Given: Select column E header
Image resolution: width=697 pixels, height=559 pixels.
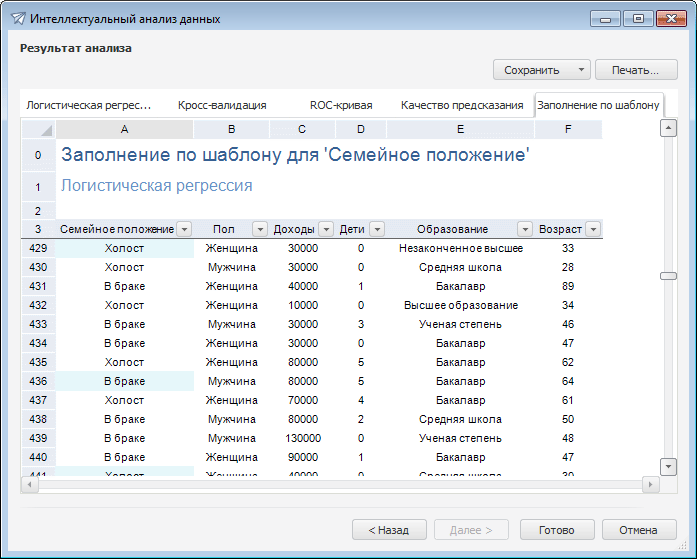Looking at the screenshot, I should (460, 129).
